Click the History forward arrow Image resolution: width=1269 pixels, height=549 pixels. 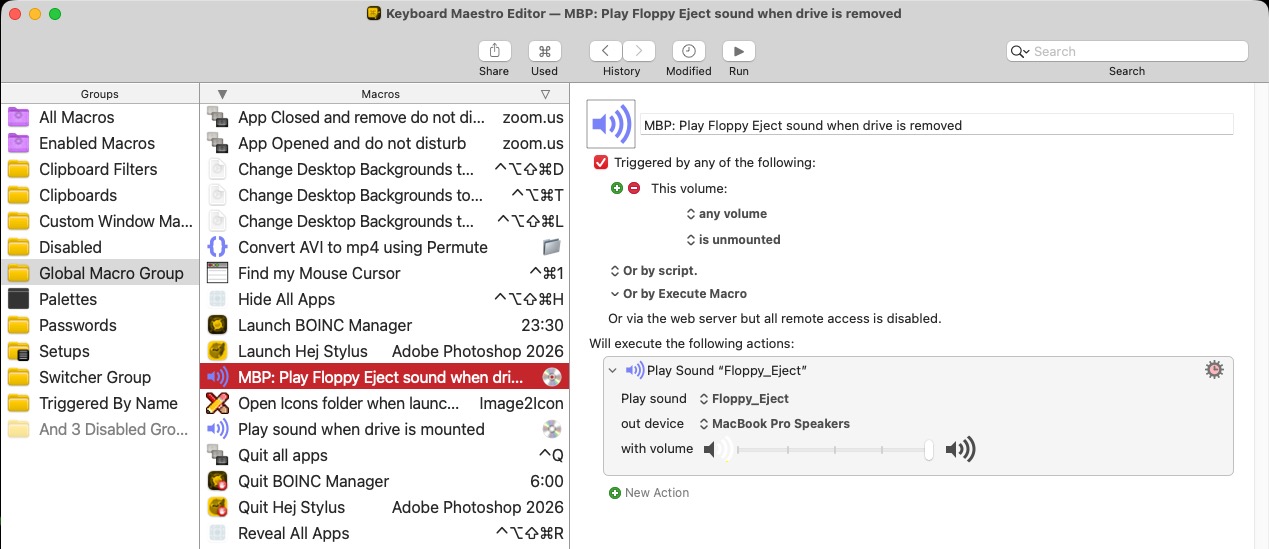[639, 51]
